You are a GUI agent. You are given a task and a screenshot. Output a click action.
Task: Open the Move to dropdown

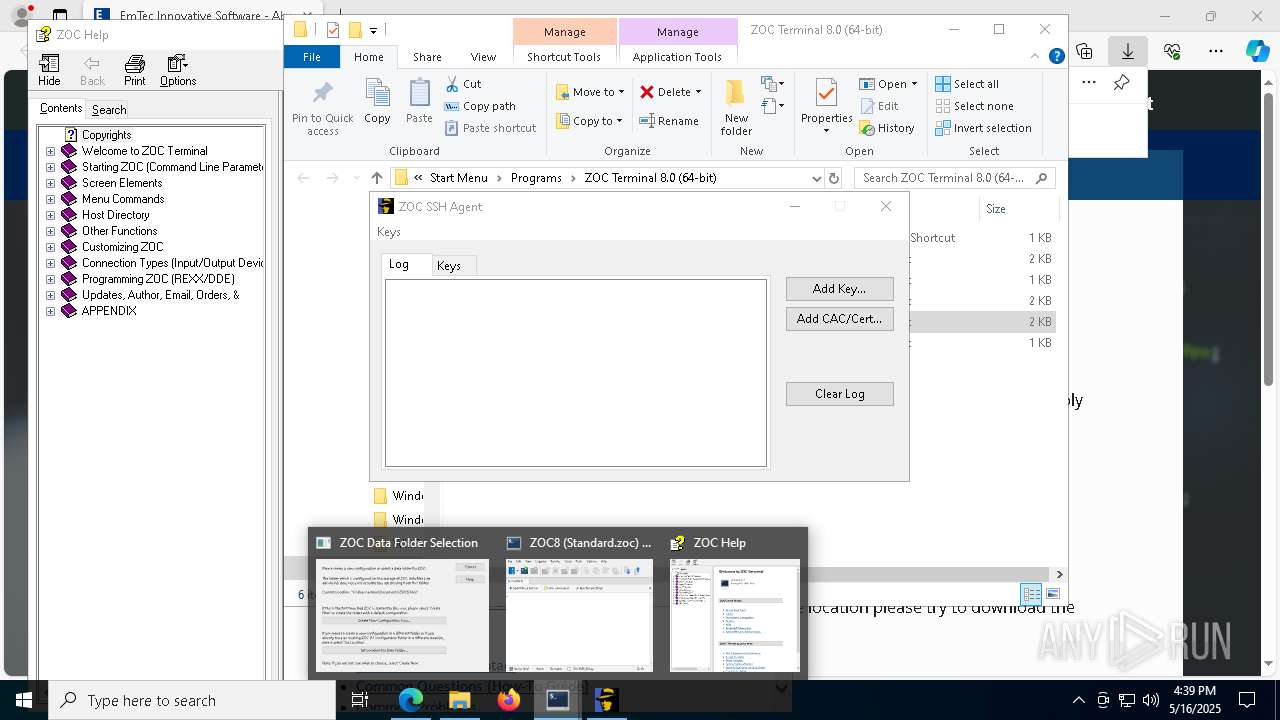590,92
